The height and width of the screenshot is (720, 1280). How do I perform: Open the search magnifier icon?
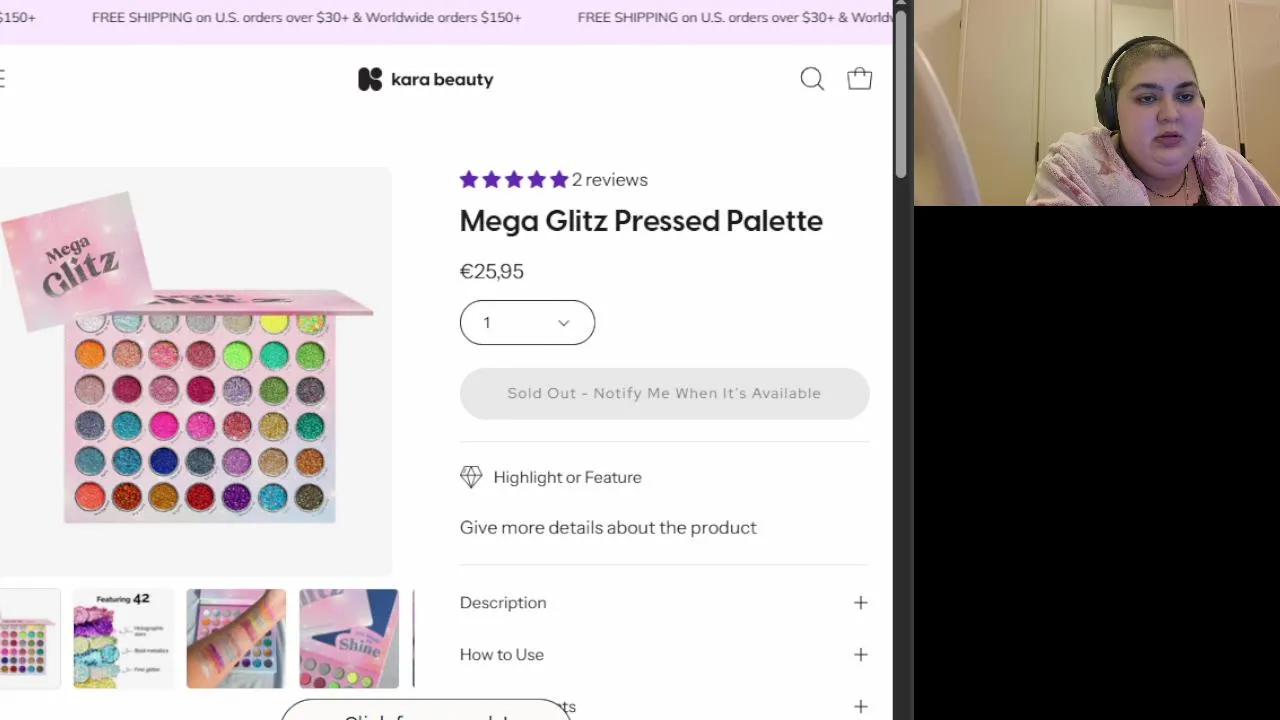(812, 79)
